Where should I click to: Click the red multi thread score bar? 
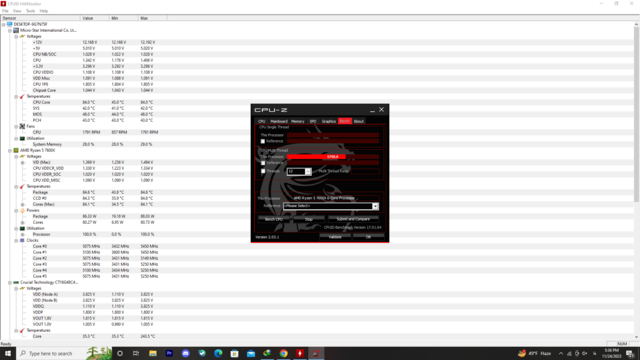tap(316, 157)
